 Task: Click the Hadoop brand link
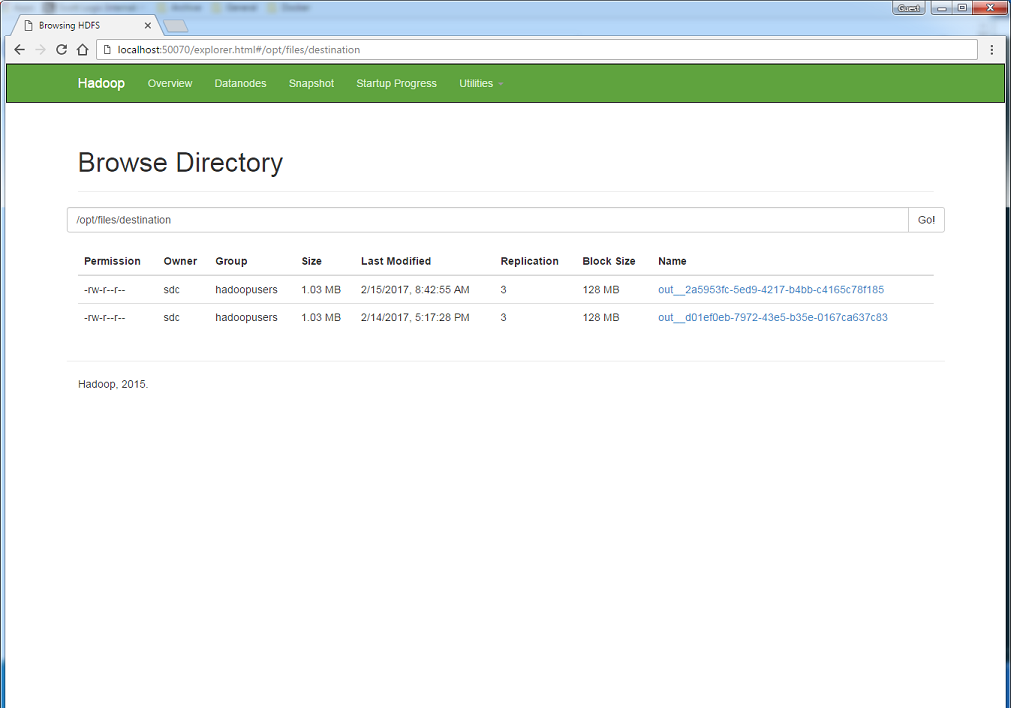click(100, 84)
